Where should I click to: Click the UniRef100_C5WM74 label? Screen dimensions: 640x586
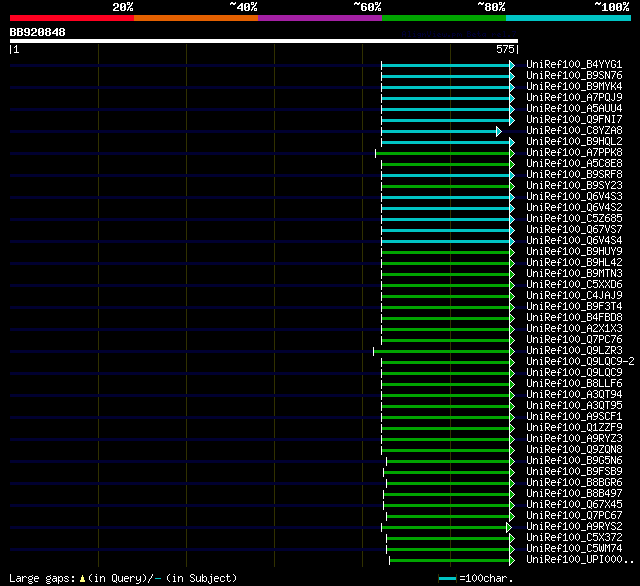click(574, 549)
